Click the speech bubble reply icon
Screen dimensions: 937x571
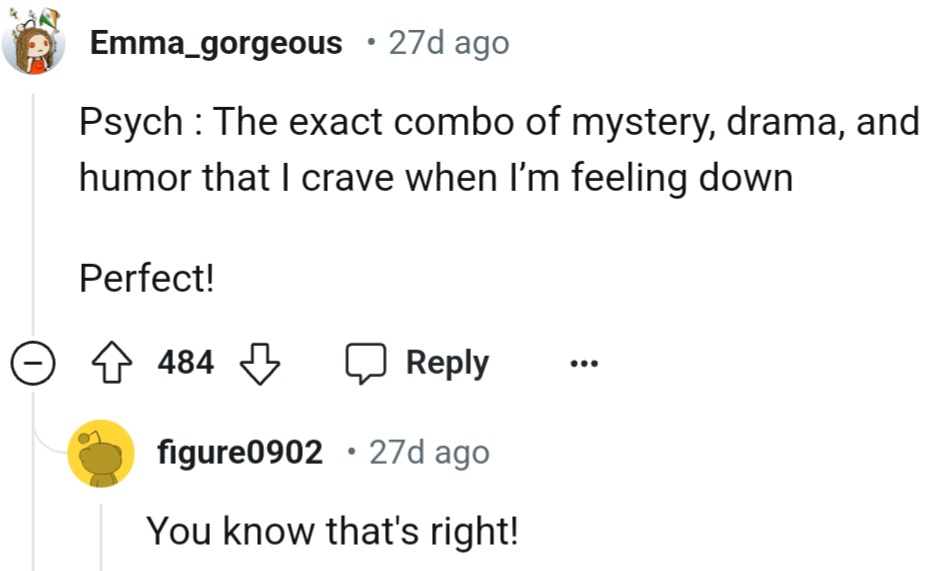click(366, 363)
